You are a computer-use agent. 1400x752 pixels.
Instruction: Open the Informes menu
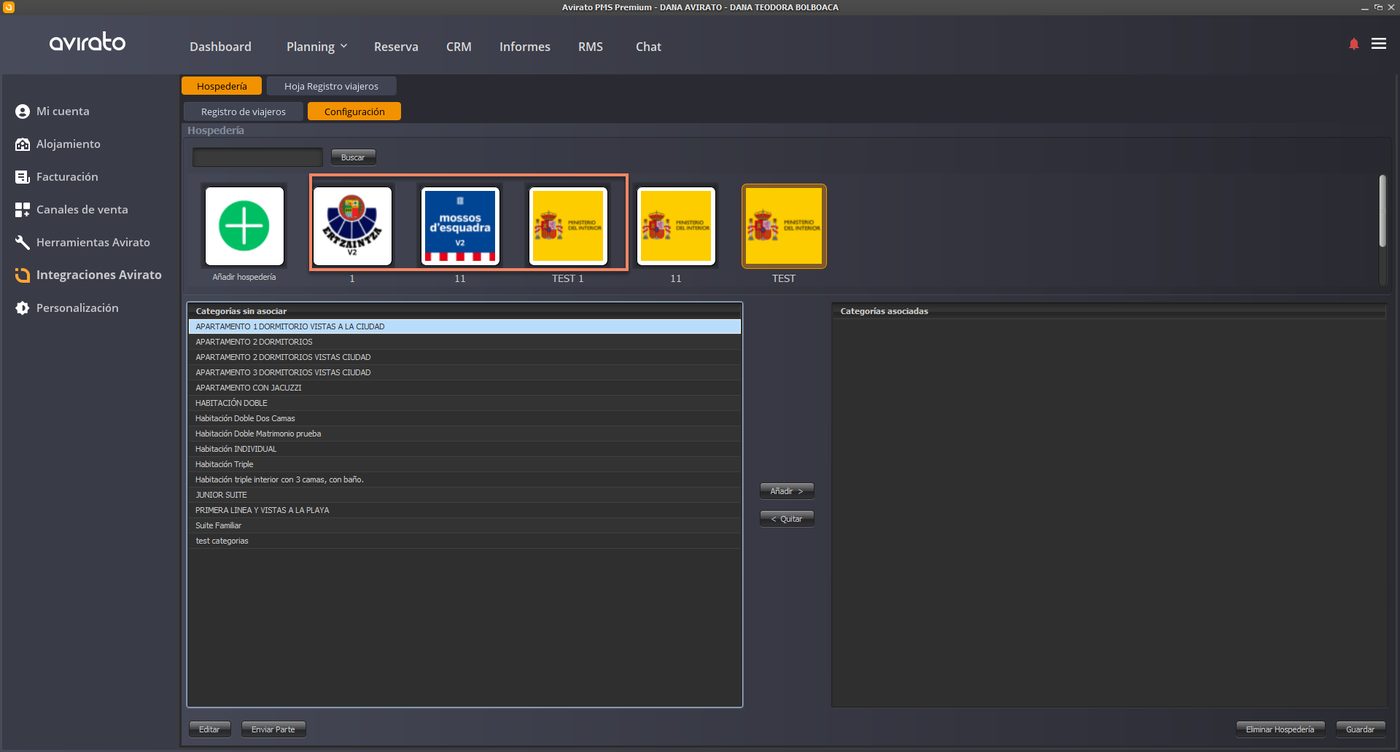tap(525, 47)
